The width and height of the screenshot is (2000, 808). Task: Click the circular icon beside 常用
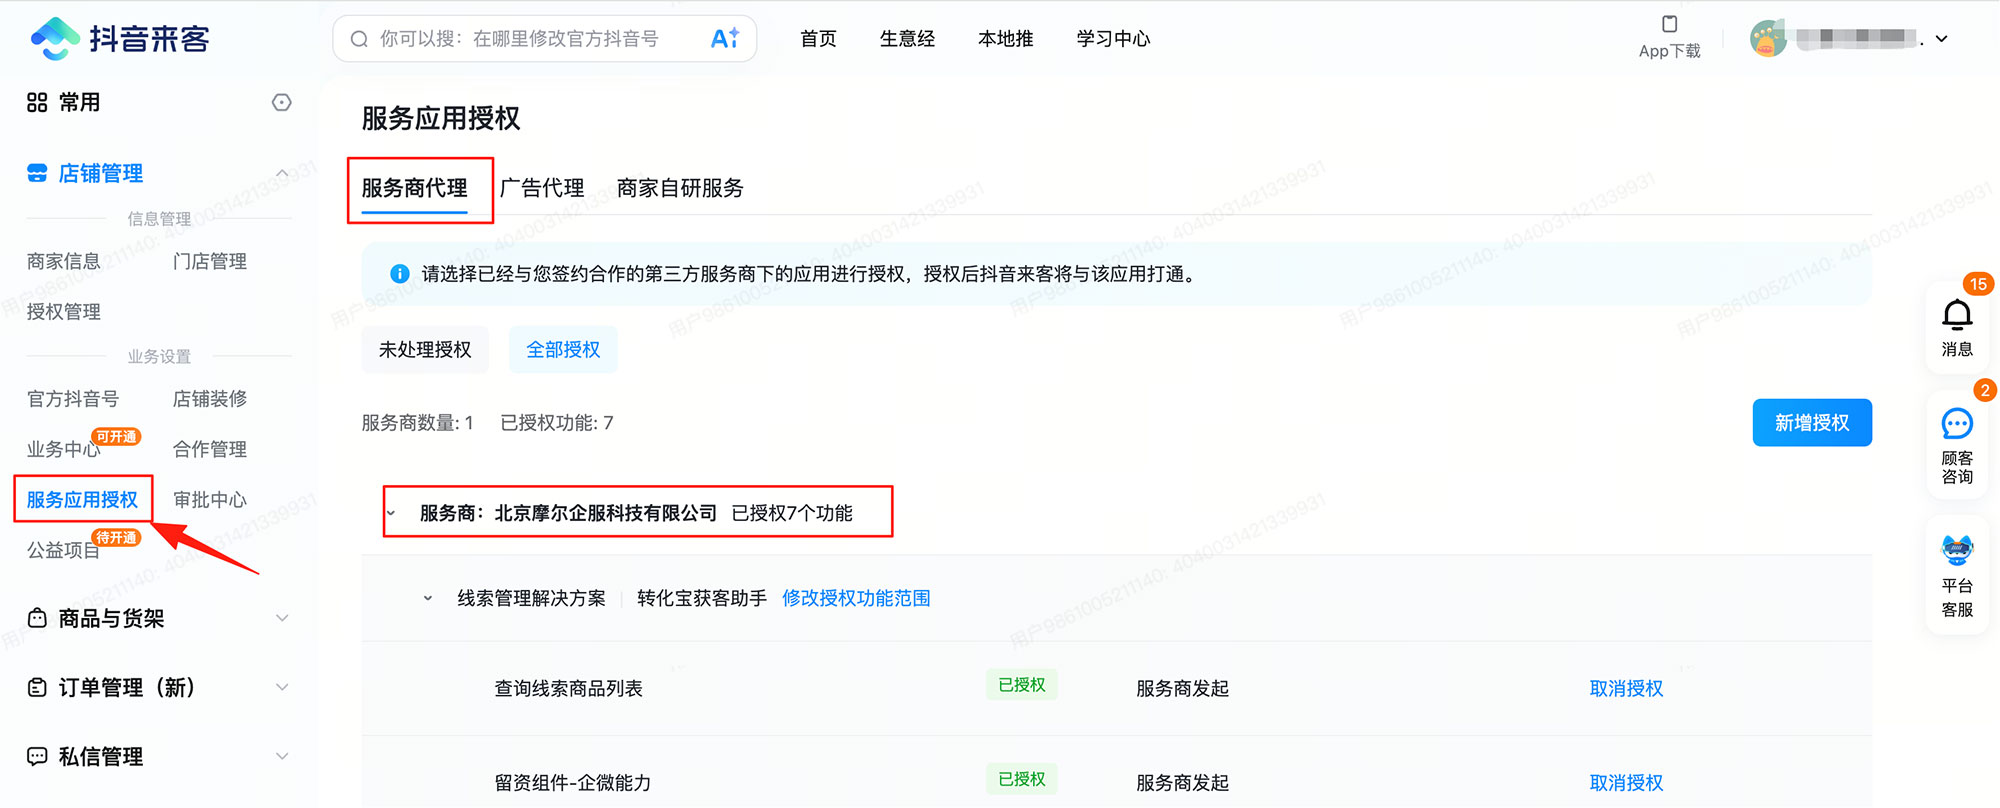point(282,103)
